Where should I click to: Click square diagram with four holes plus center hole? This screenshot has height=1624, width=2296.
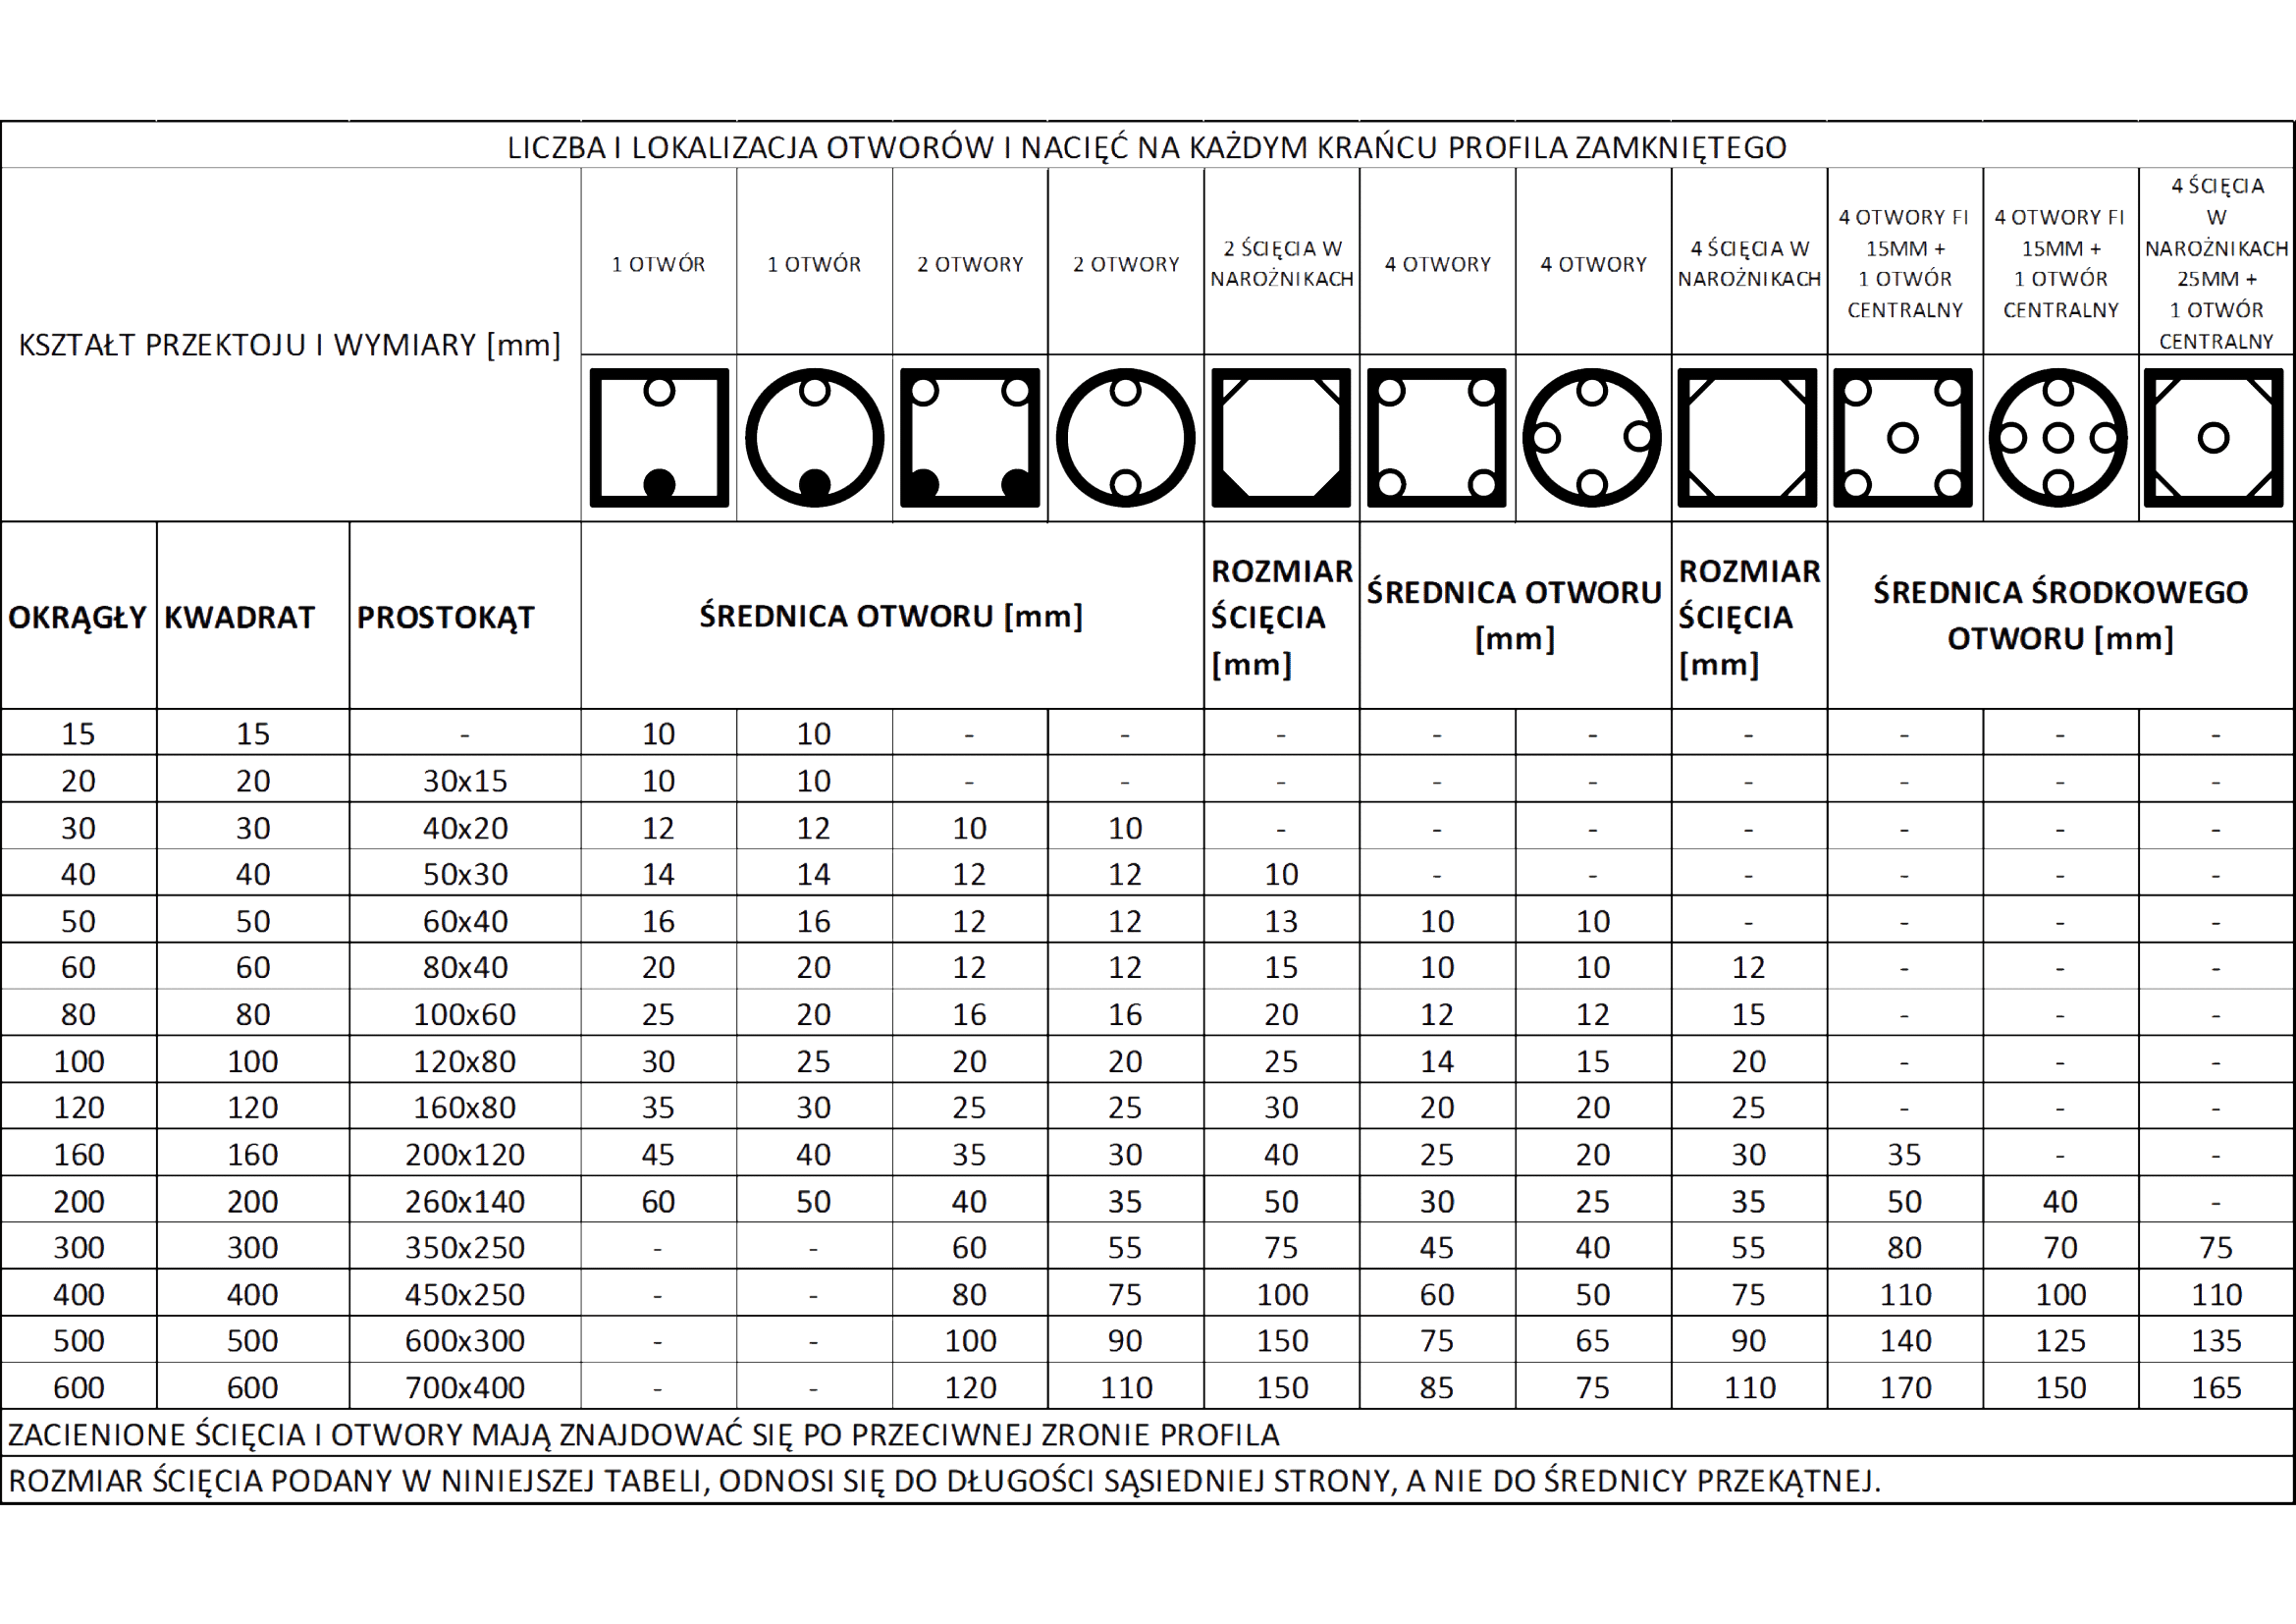pos(1903,437)
